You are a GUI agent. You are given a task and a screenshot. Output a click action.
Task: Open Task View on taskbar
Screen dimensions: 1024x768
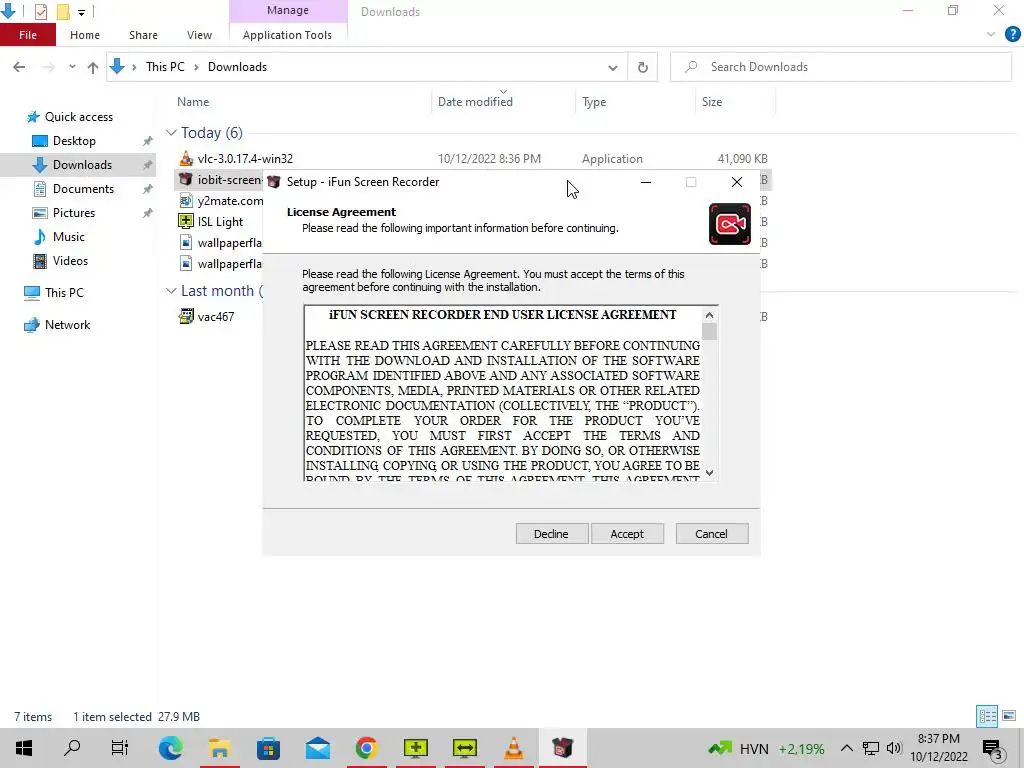pos(120,748)
